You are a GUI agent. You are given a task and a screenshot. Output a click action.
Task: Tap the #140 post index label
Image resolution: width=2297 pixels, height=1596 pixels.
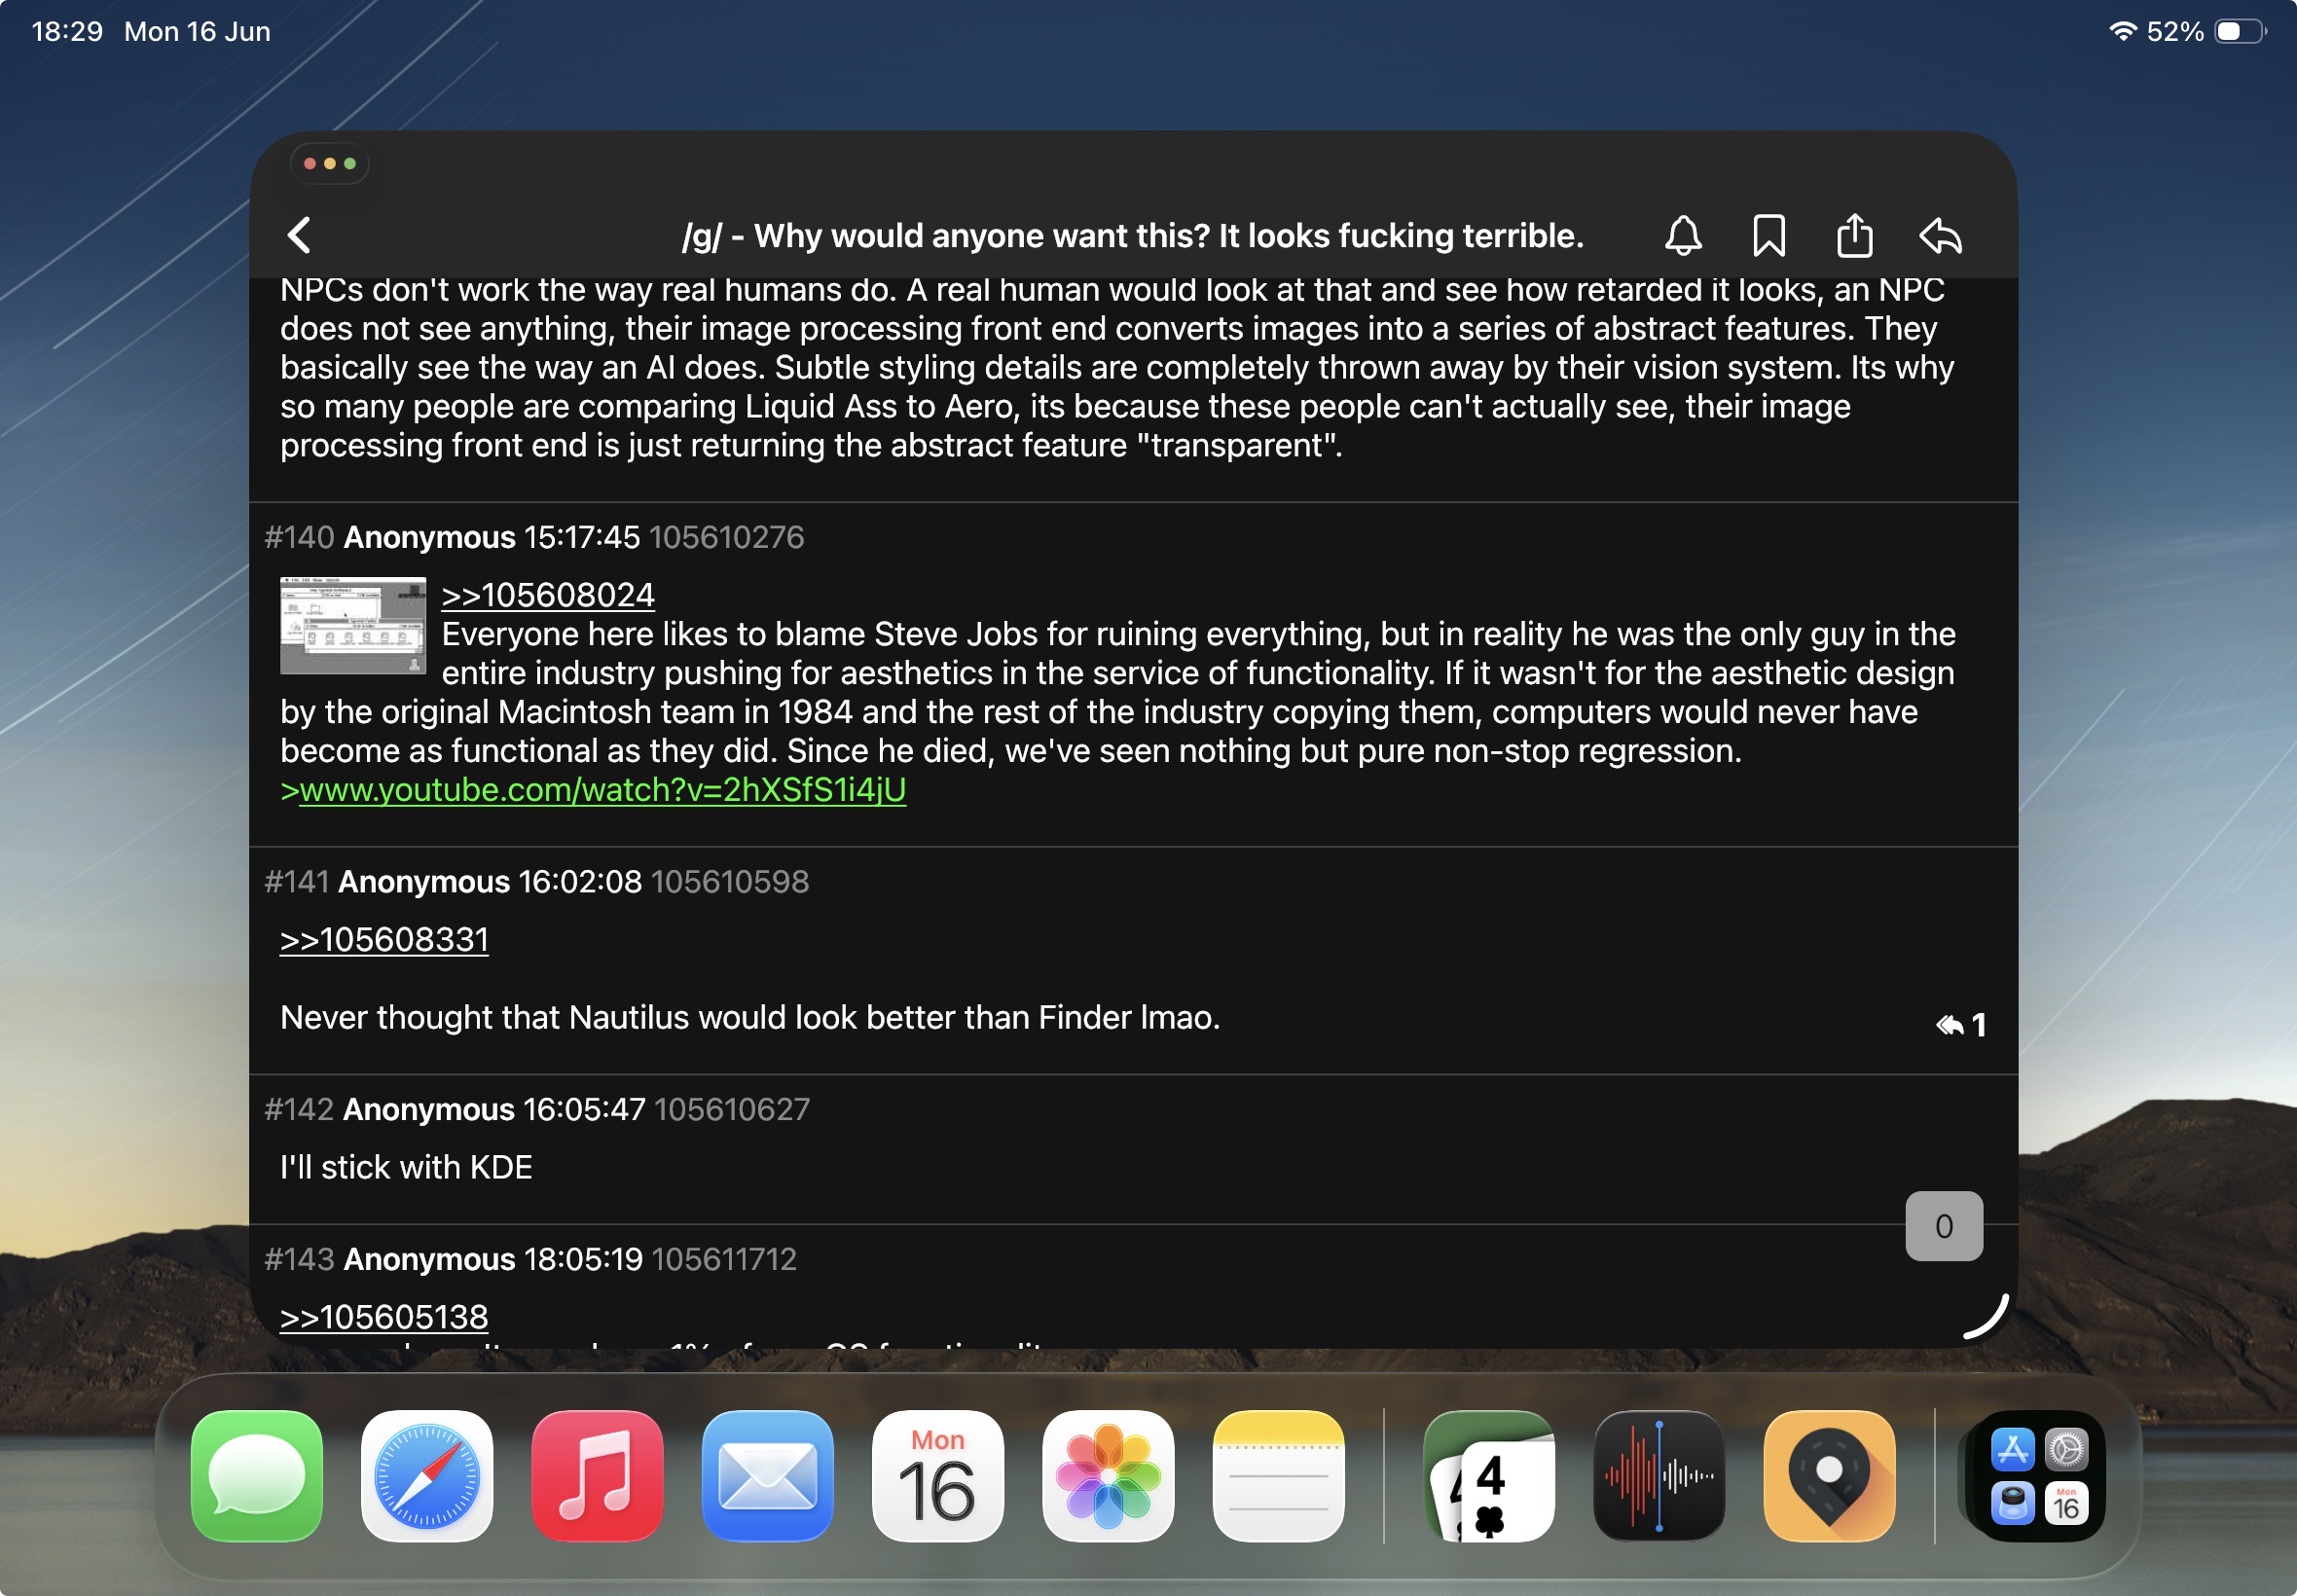pos(299,537)
